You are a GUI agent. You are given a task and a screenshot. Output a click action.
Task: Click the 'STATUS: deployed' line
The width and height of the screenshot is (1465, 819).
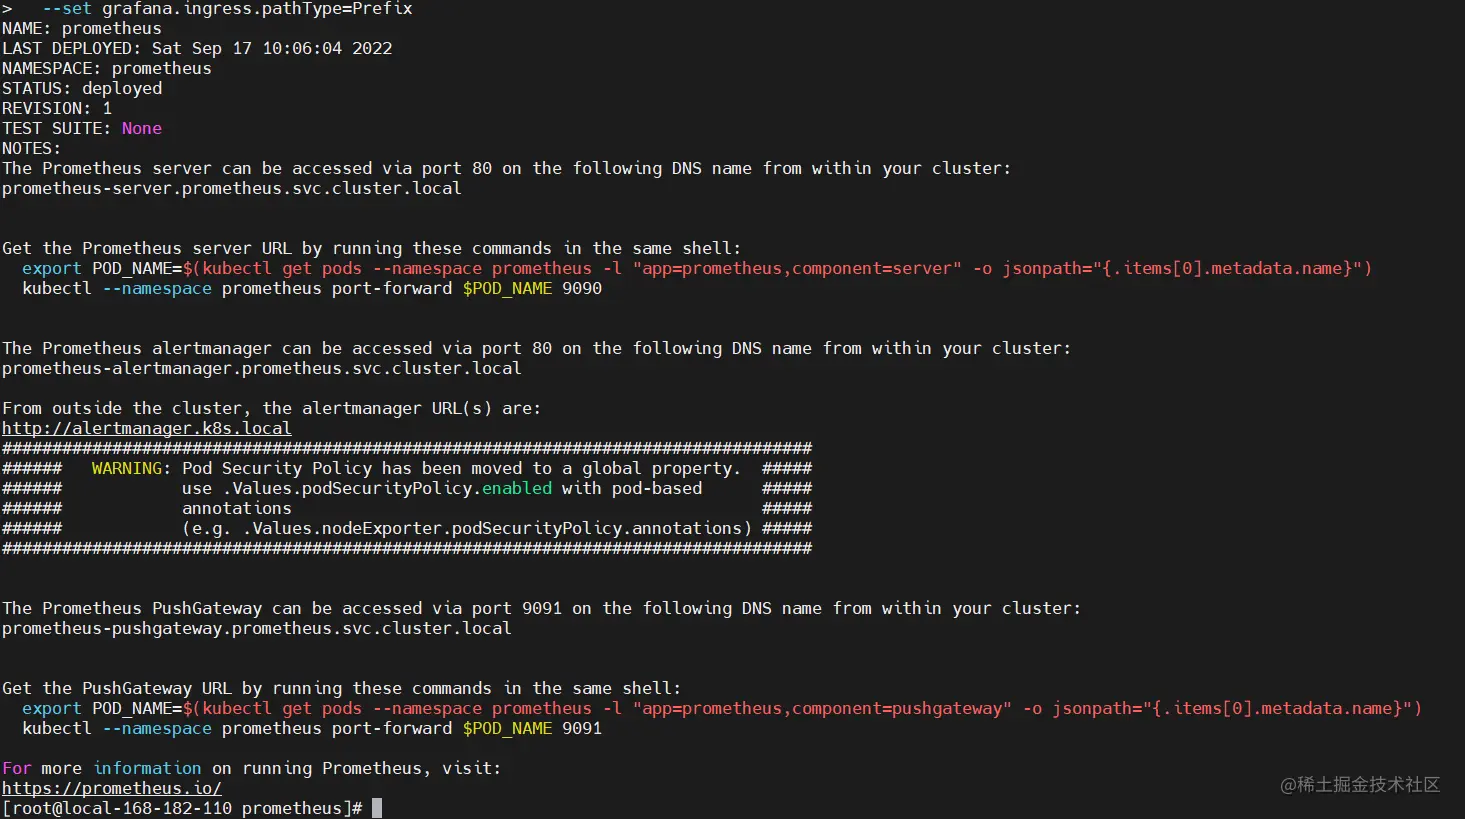point(82,88)
